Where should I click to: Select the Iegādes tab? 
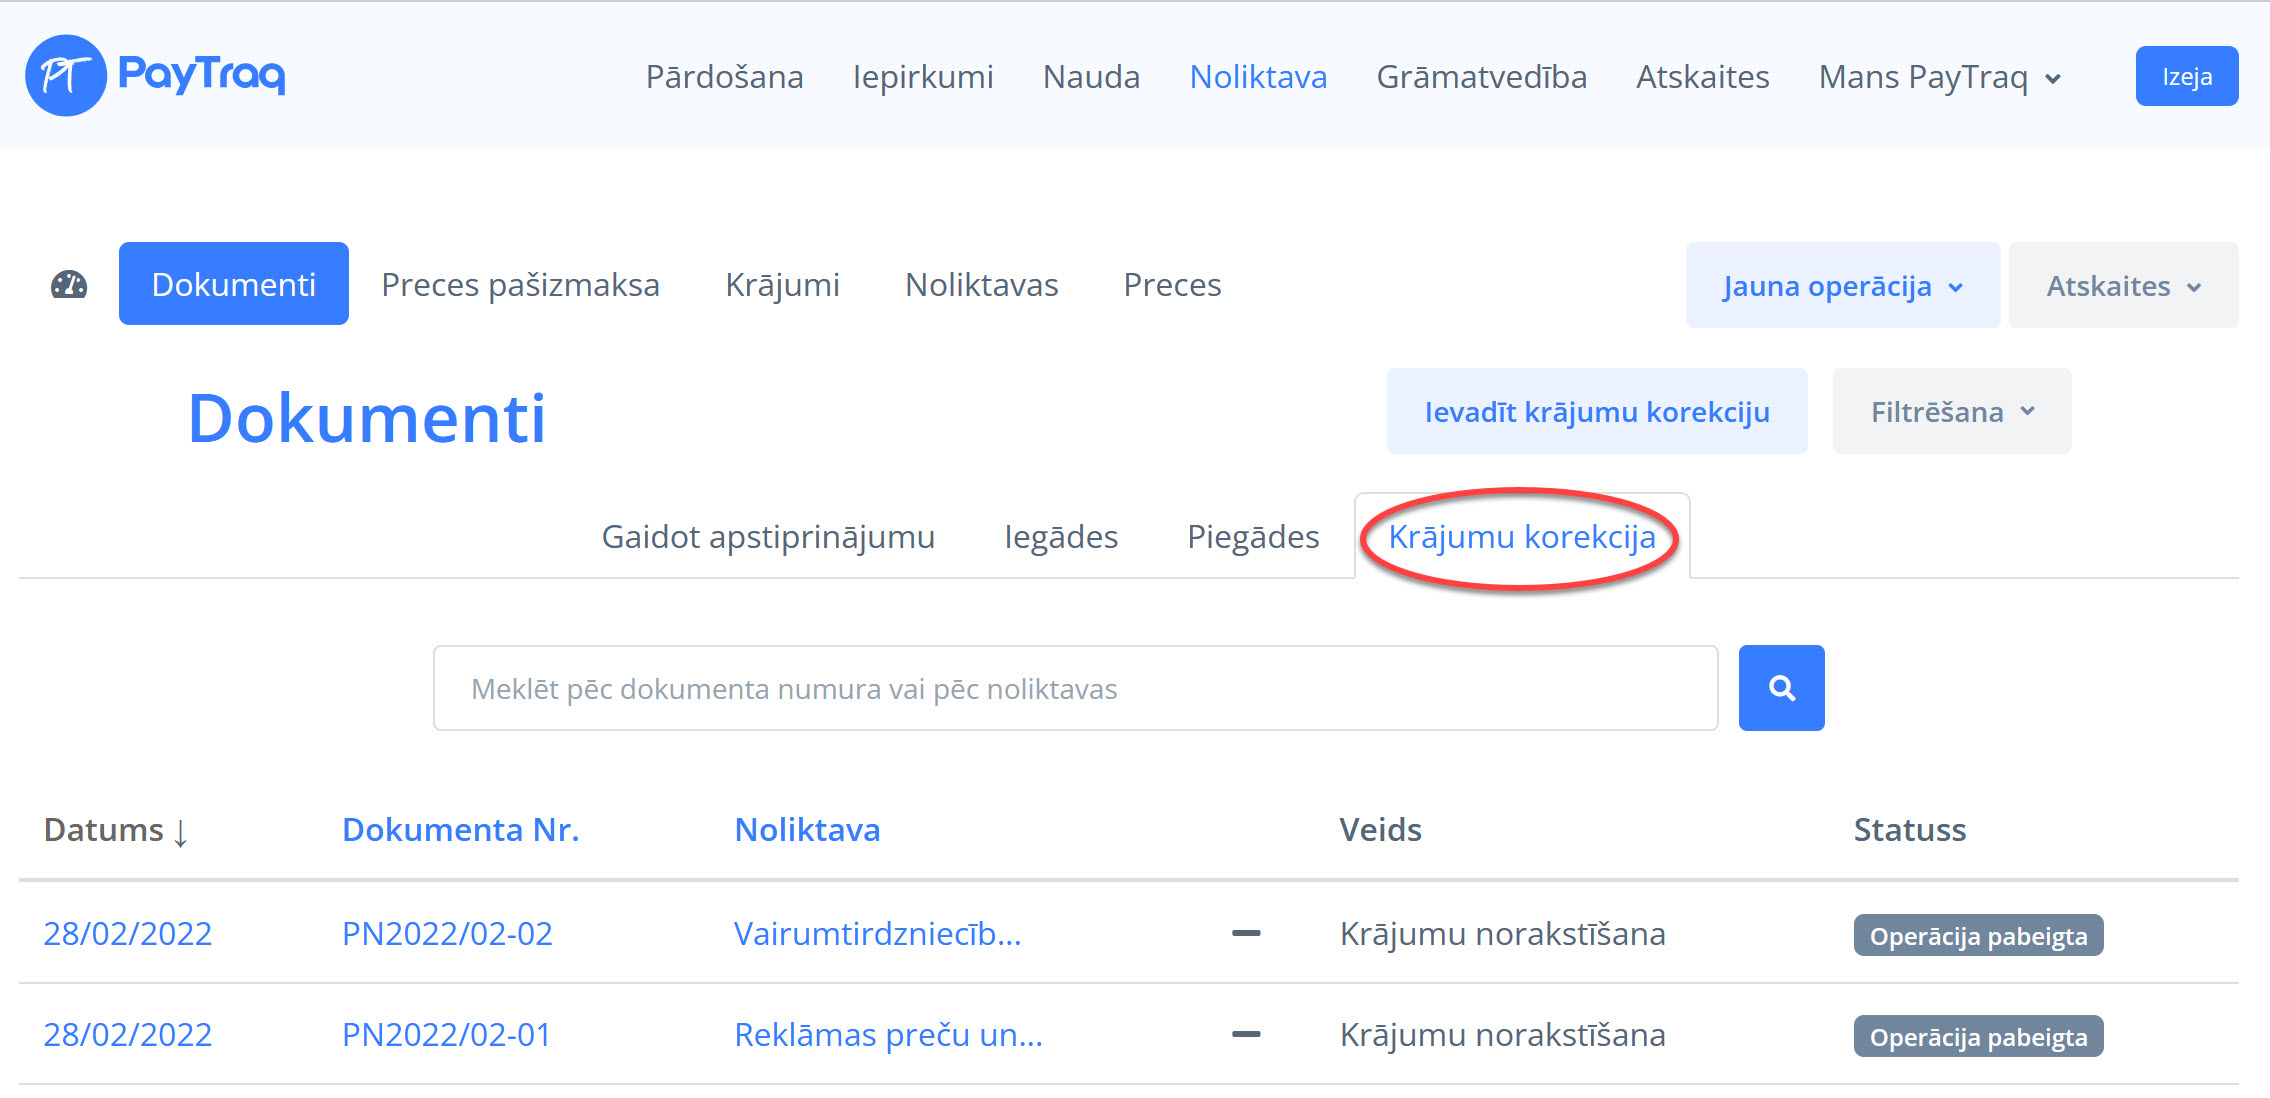pyautogui.click(x=1060, y=537)
